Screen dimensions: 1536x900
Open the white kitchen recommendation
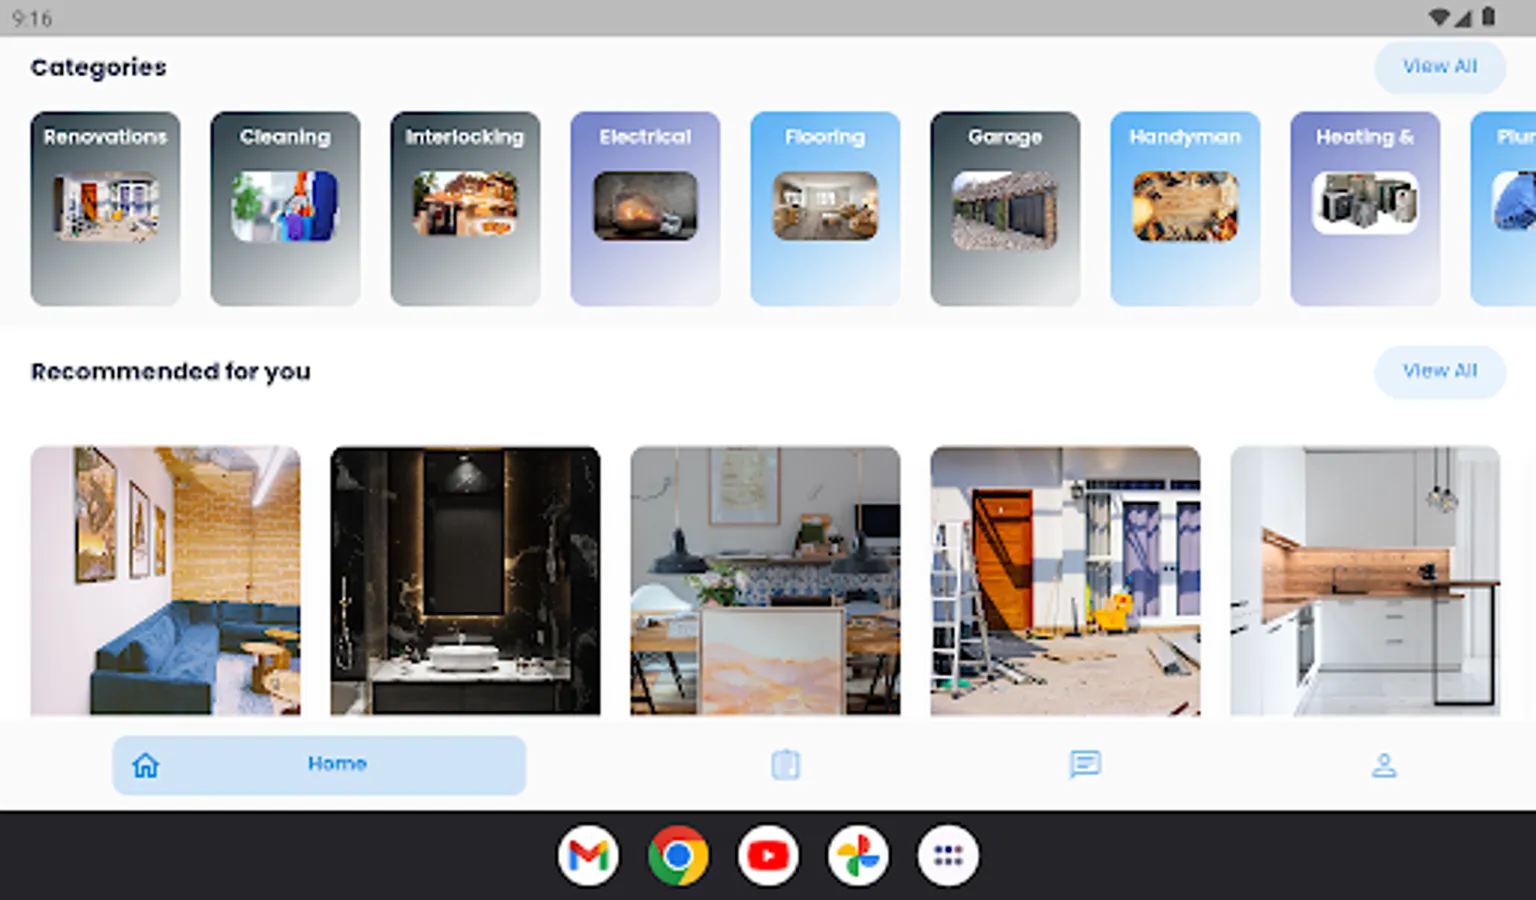click(1365, 581)
